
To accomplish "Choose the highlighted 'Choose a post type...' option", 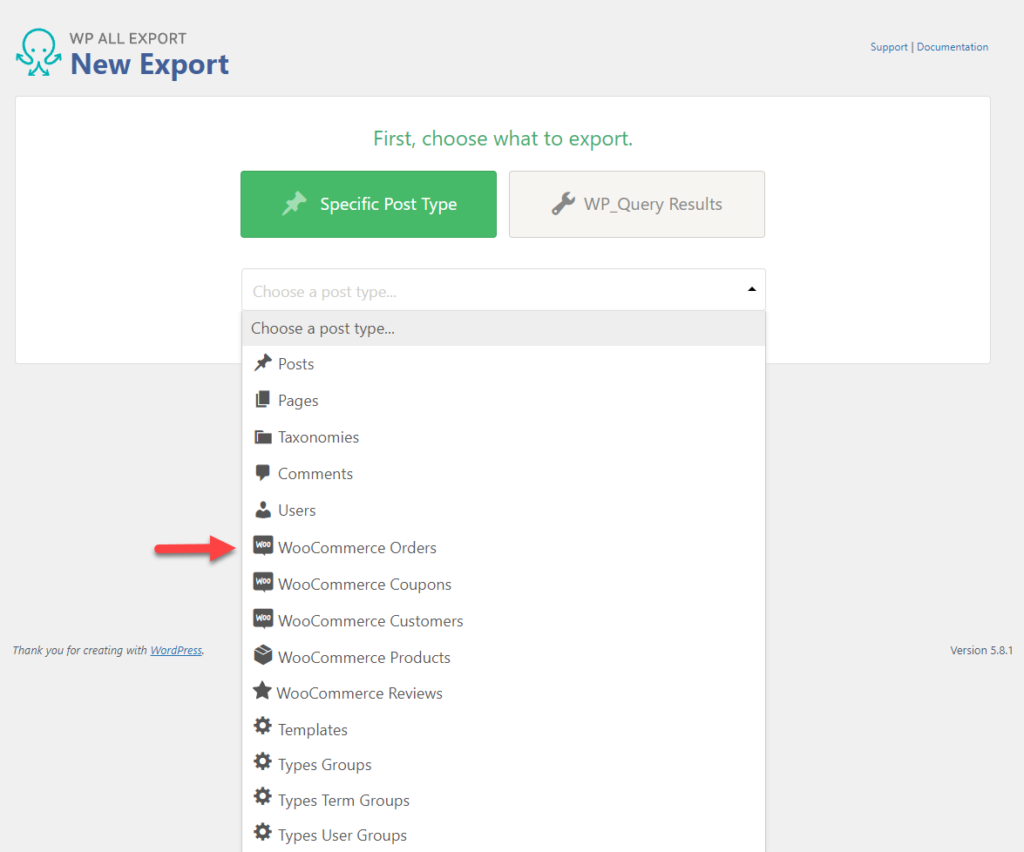I will [x=503, y=328].
